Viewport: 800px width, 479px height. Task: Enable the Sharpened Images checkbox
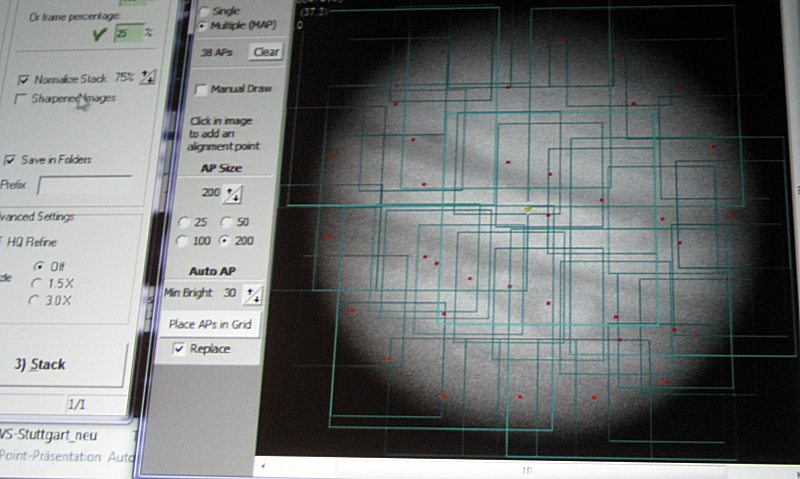tap(22, 99)
